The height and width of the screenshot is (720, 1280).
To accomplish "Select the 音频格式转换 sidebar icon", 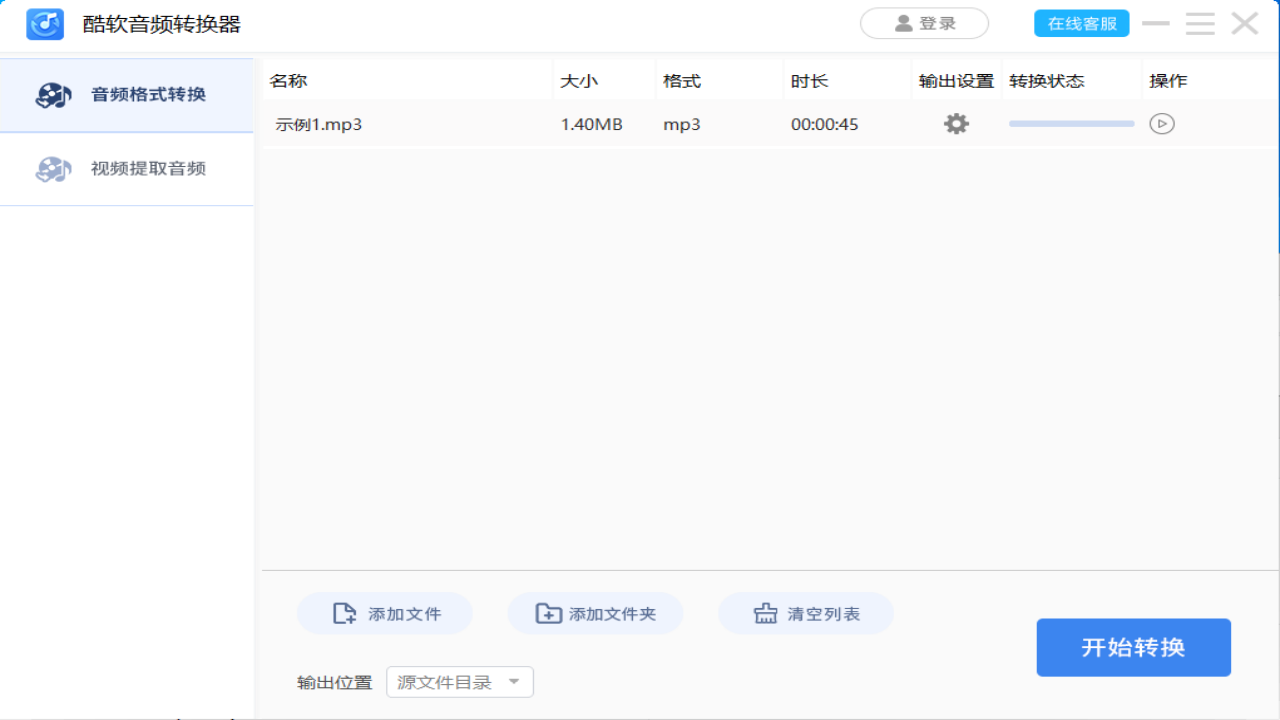I will coord(52,94).
